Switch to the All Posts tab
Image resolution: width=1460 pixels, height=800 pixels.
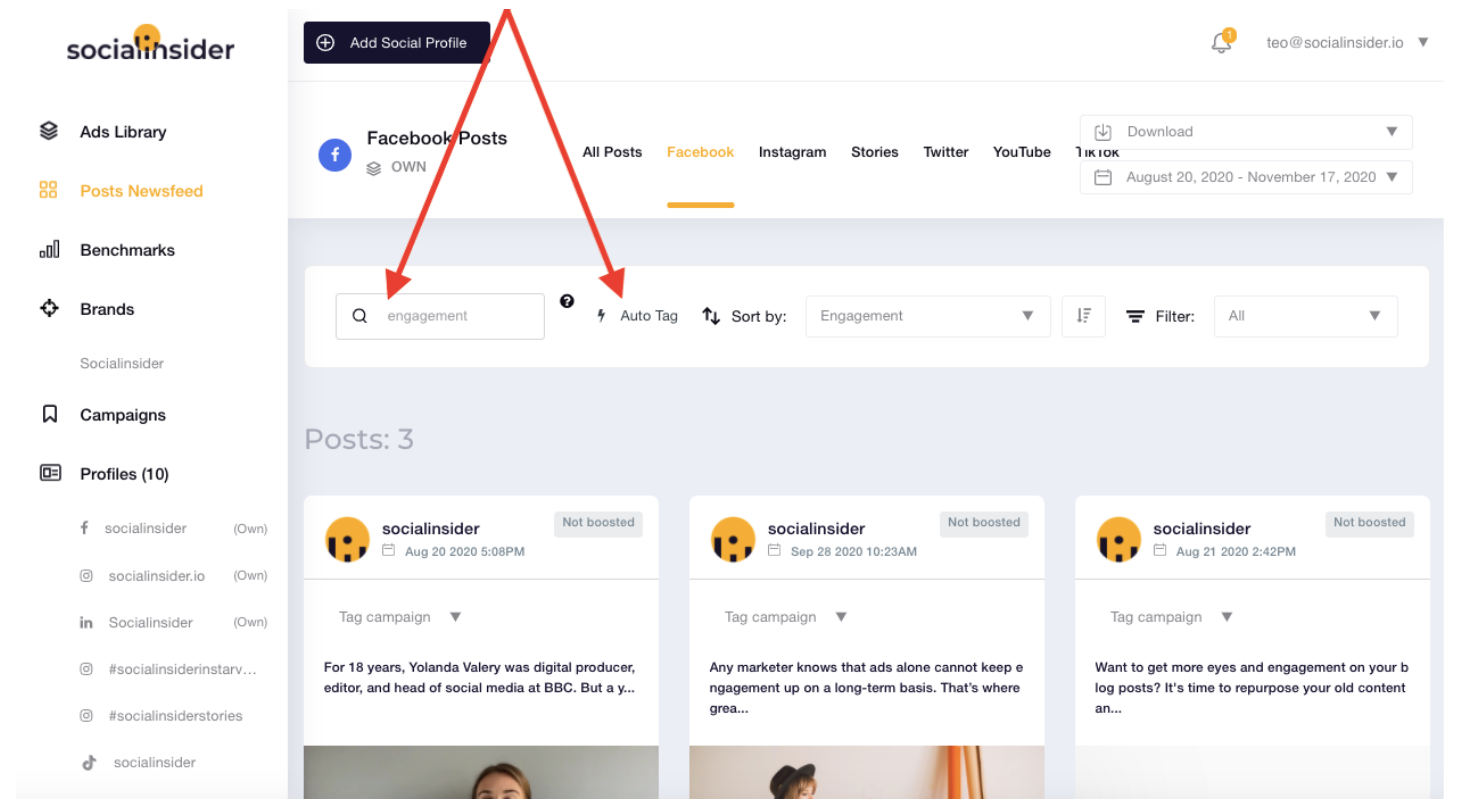[x=612, y=152]
